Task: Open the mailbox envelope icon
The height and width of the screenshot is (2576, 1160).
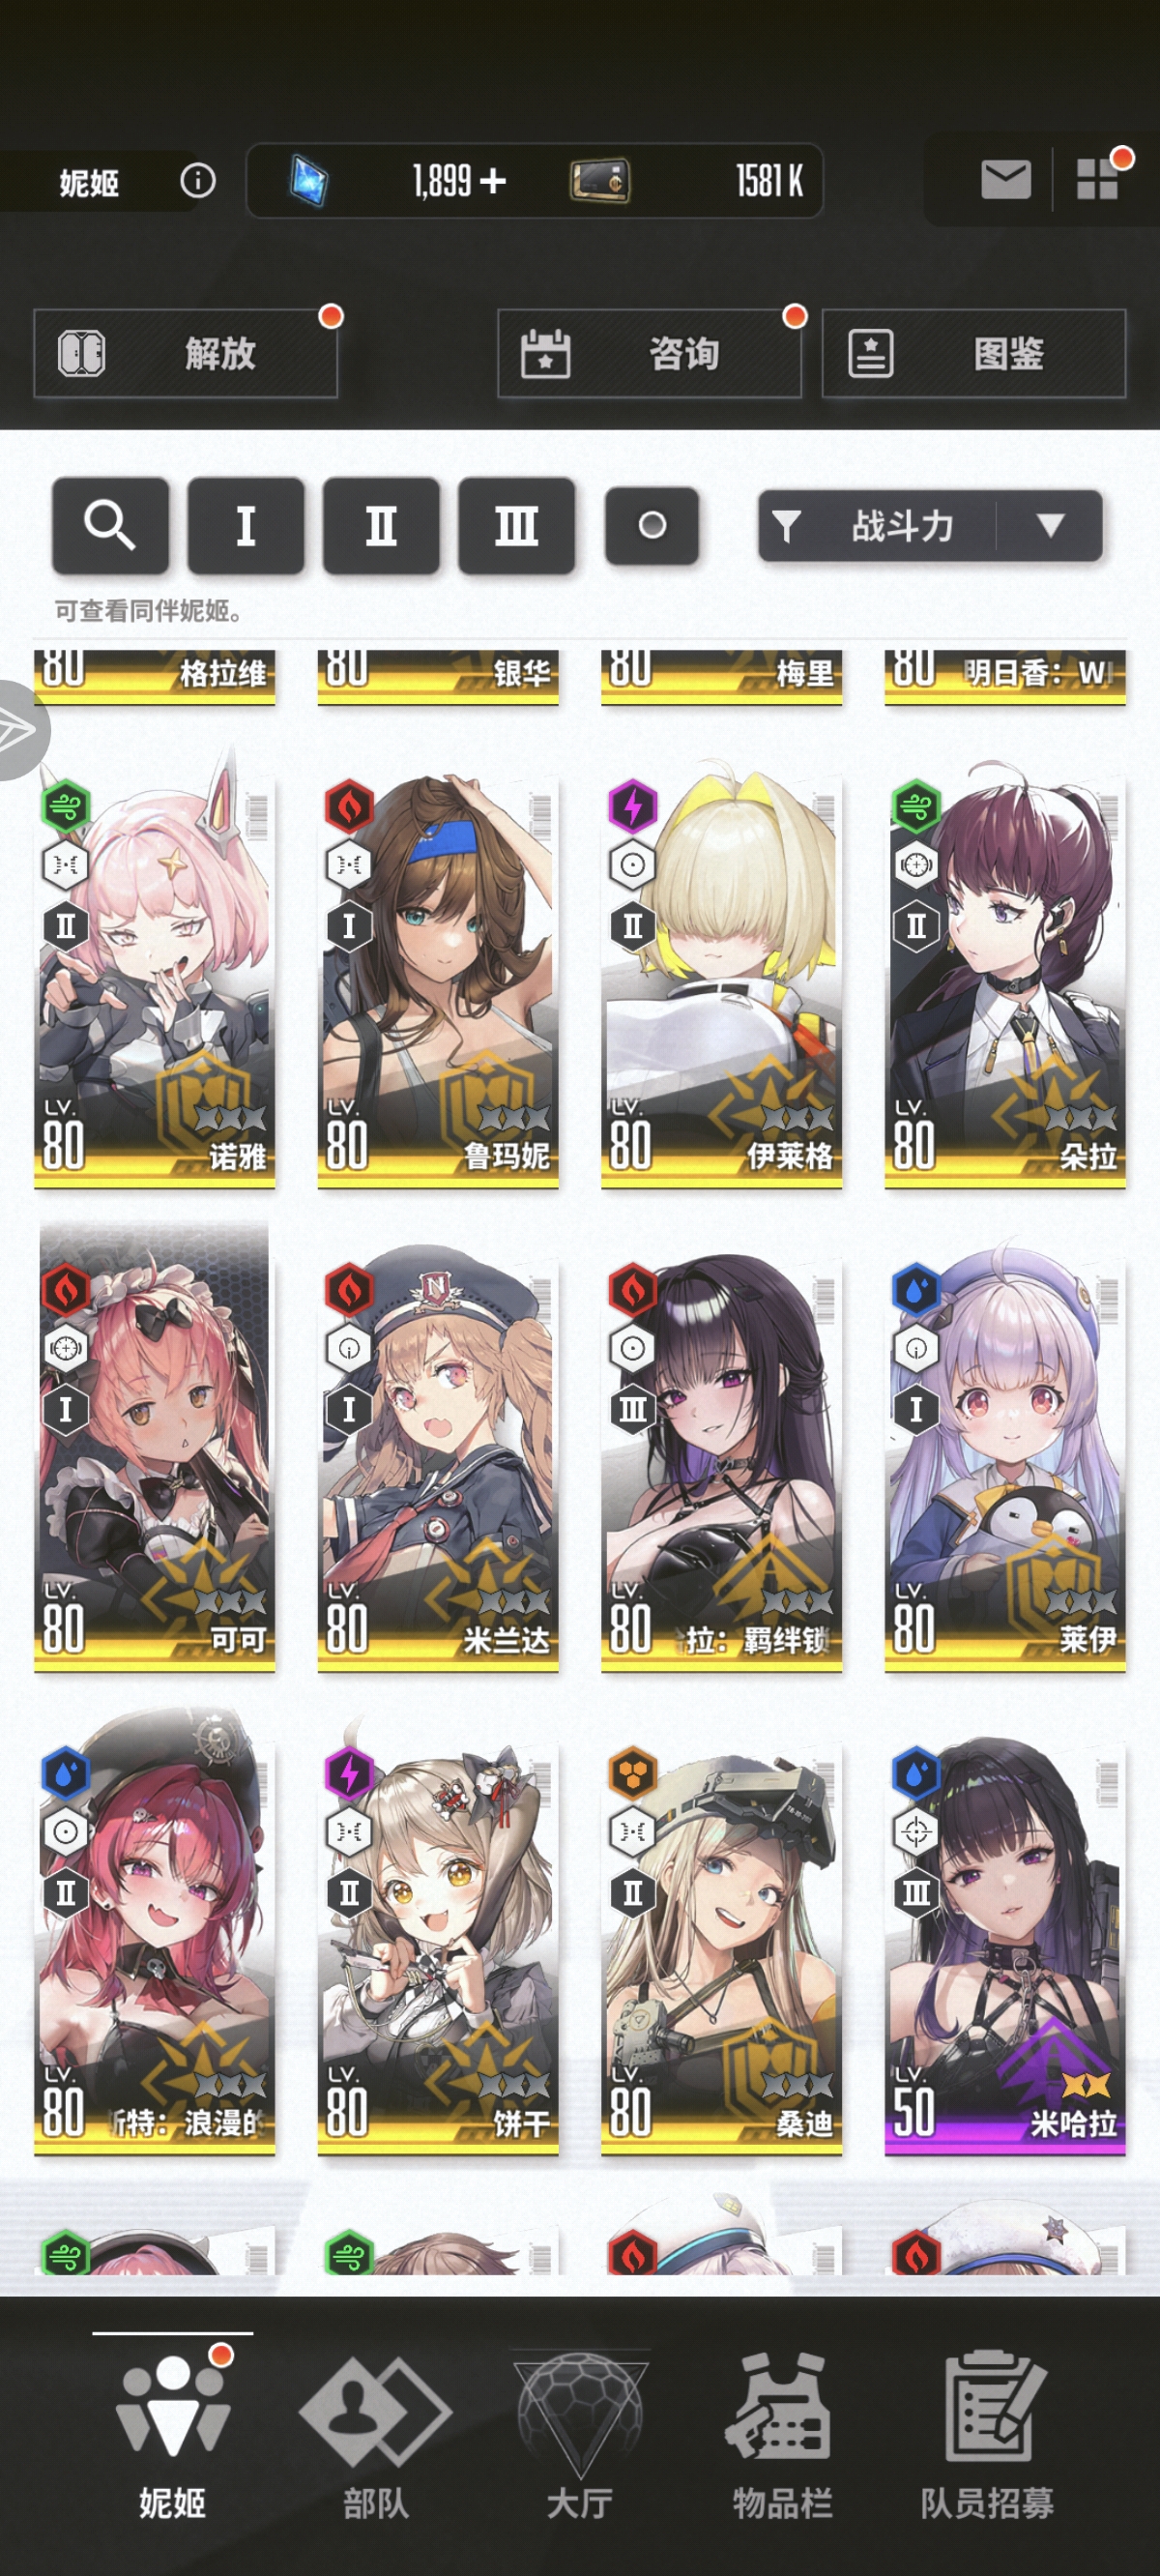Action: tap(1005, 180)
